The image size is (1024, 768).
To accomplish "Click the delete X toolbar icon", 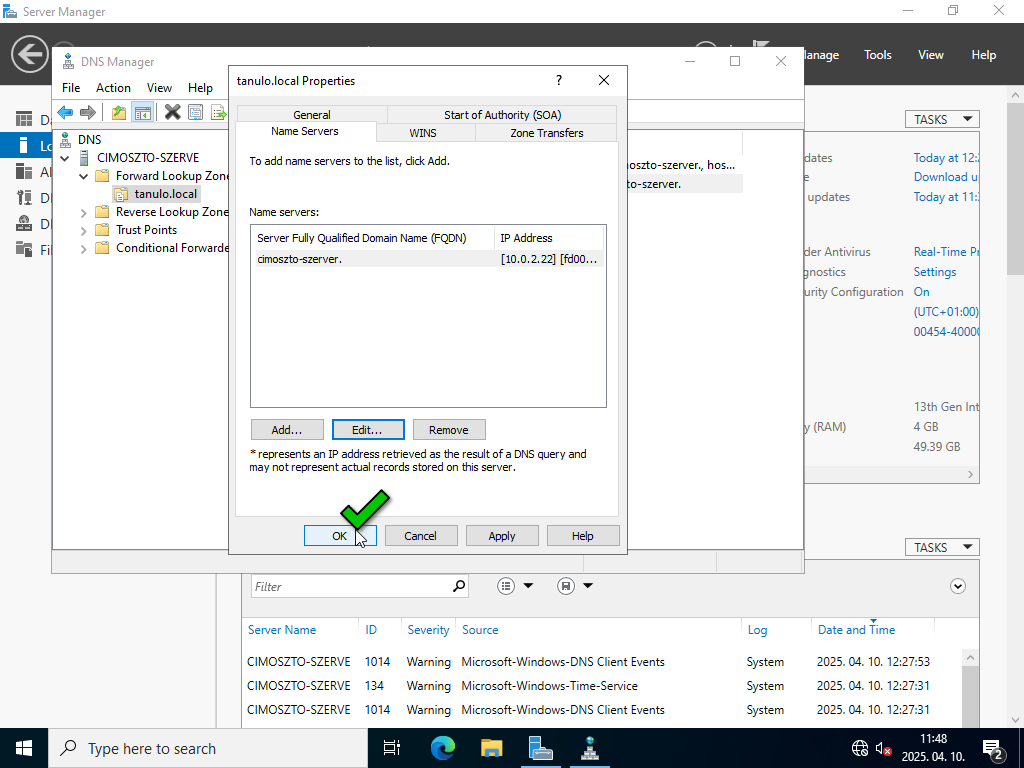I will click(x=172, y=112).
